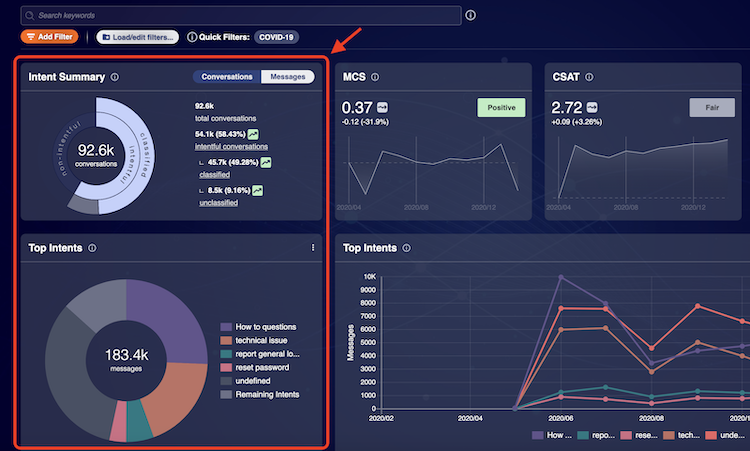
Task: Toggle unde... series in line chart legend
Action: (725, 435)
